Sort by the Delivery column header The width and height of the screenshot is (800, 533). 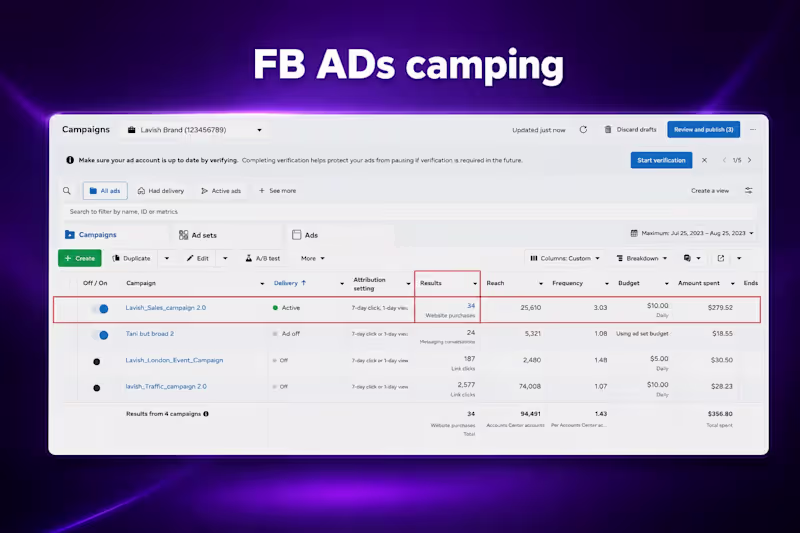[289, 283]
